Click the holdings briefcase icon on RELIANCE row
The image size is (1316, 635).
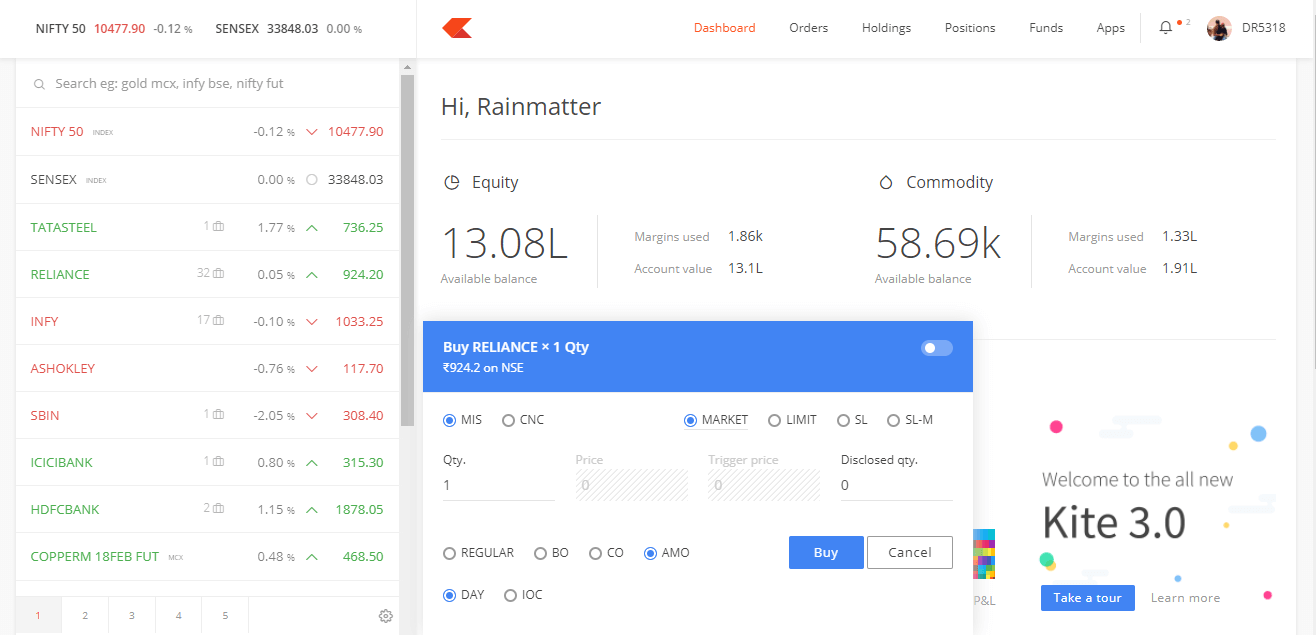click(218, 274)
